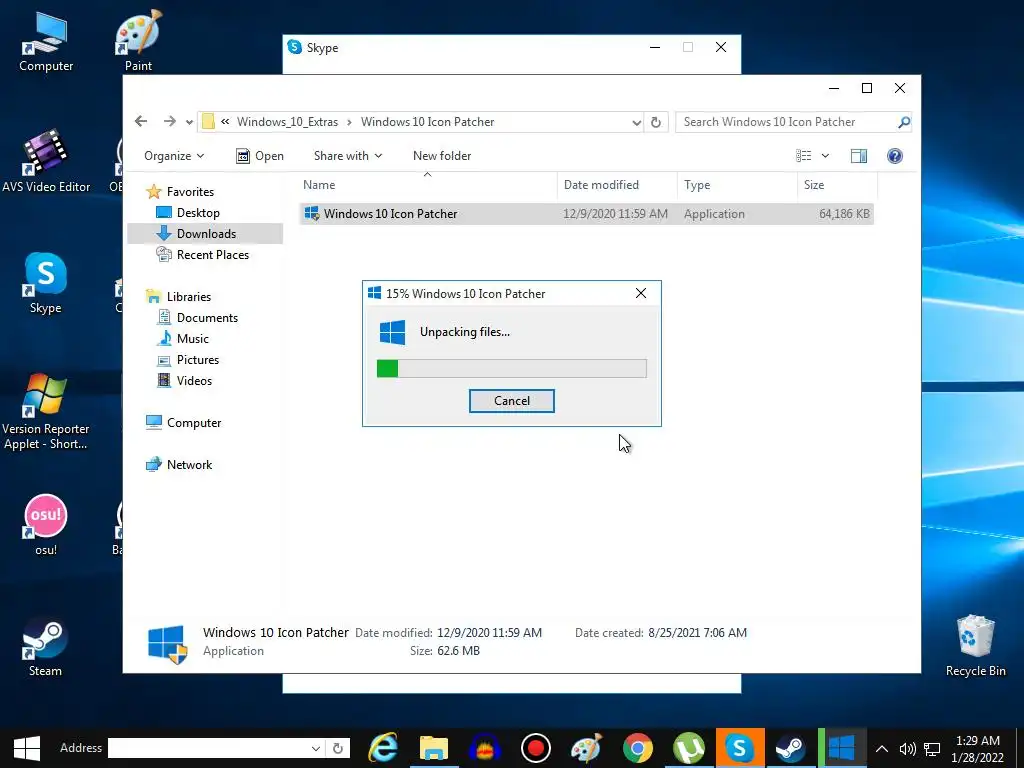Switch to Windows 10 Icon Patcher taskbar item
The height and width of the screenshot is (768, 1024).
click(x=841, y=748)
